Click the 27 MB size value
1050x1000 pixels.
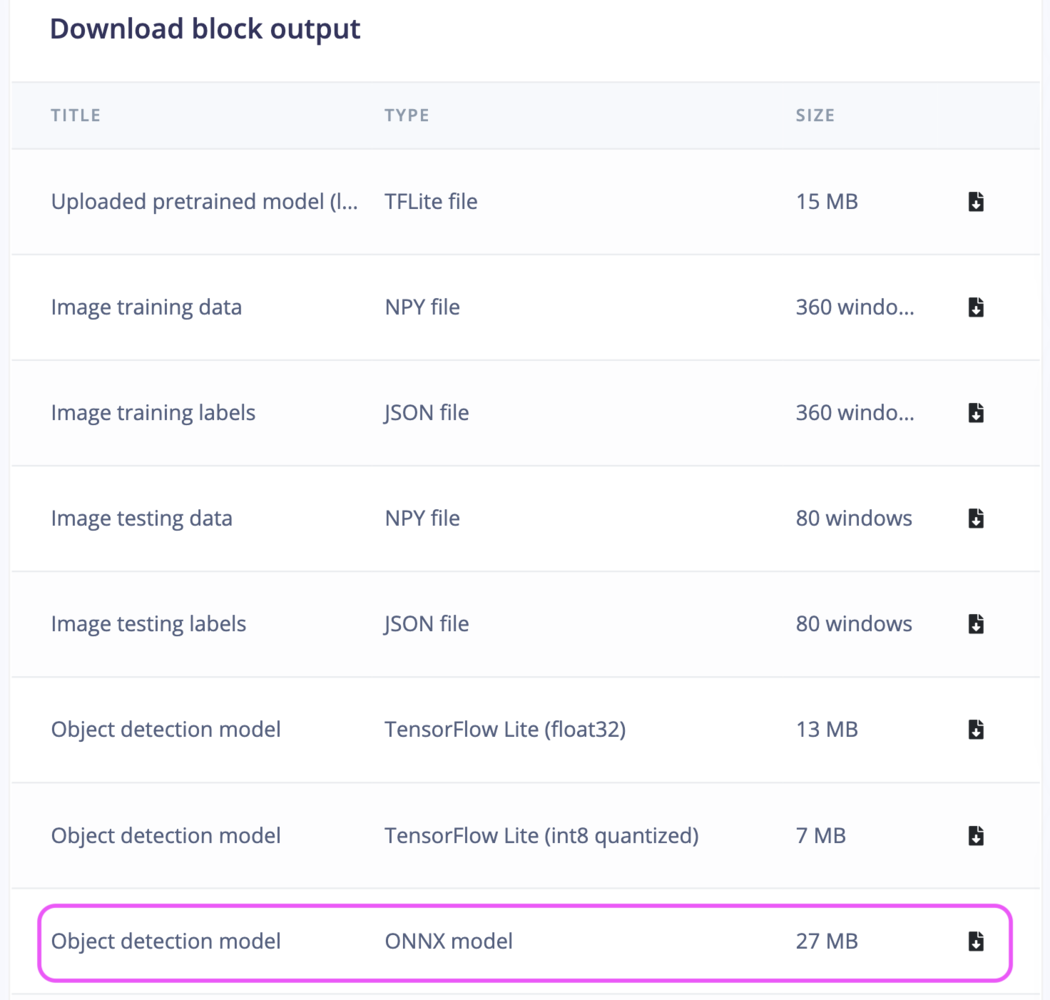click(826, 941)
